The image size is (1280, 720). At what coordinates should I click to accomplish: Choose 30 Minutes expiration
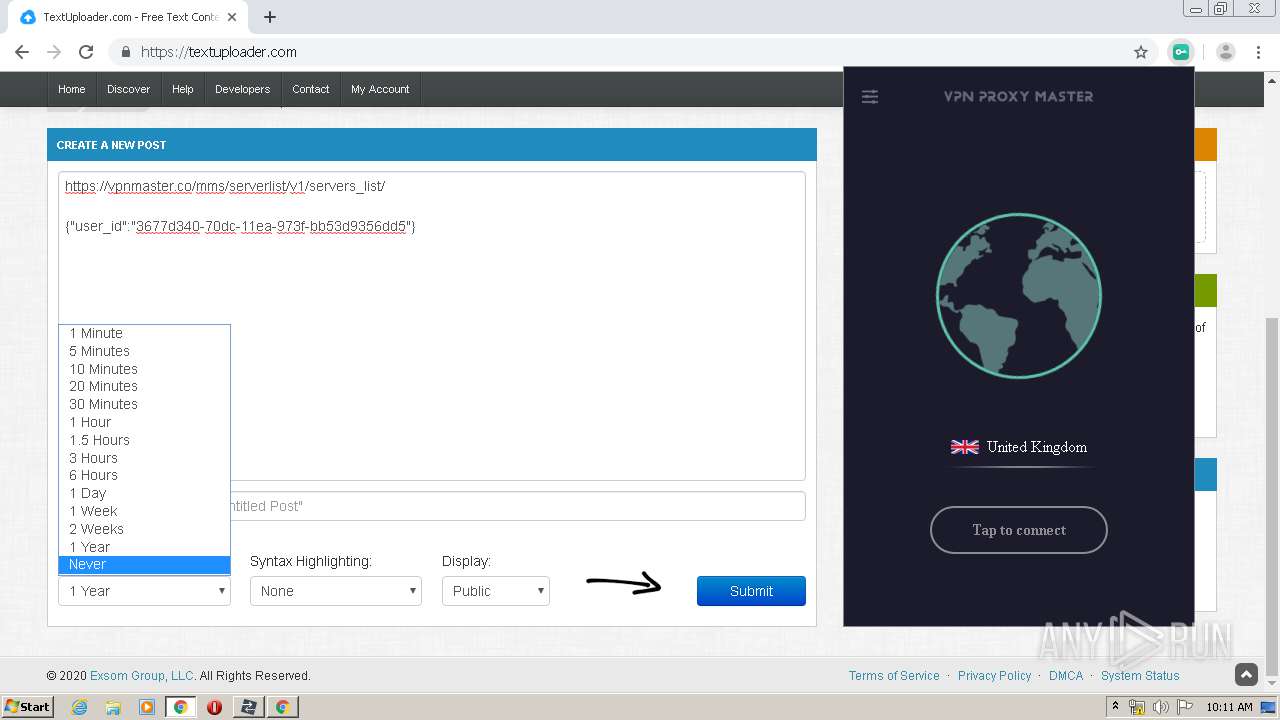pyautogui.click(x=144, y=404)
